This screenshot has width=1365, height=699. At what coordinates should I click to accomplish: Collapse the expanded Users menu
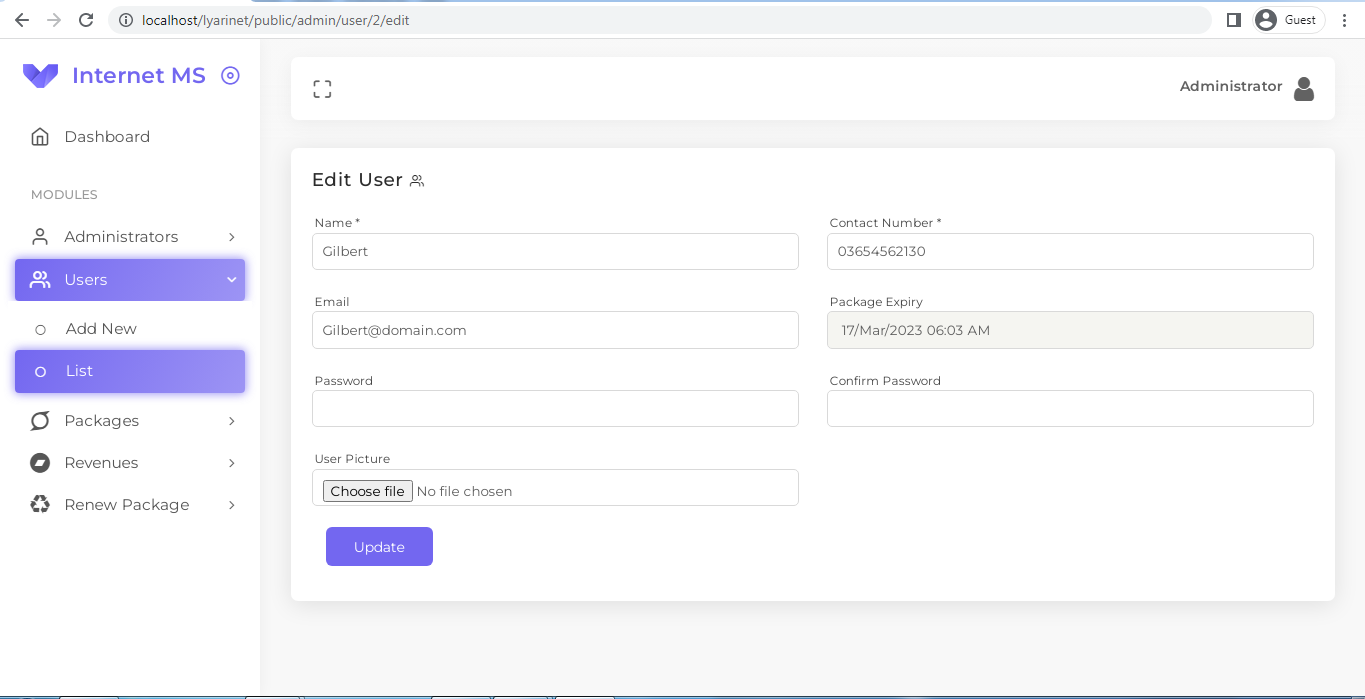coord(232,279)
